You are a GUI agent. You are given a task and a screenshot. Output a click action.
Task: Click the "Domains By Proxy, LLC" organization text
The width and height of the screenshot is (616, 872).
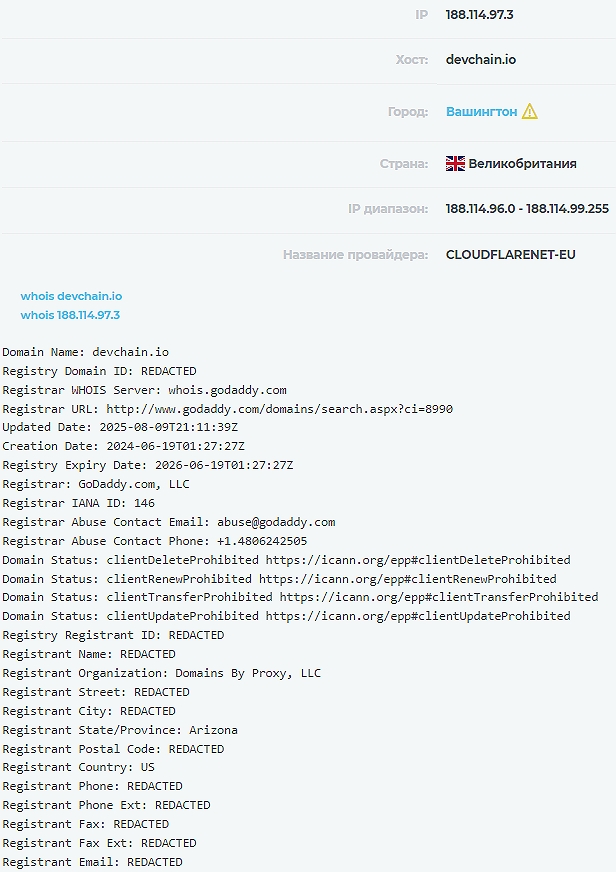(x=248, y=673)
